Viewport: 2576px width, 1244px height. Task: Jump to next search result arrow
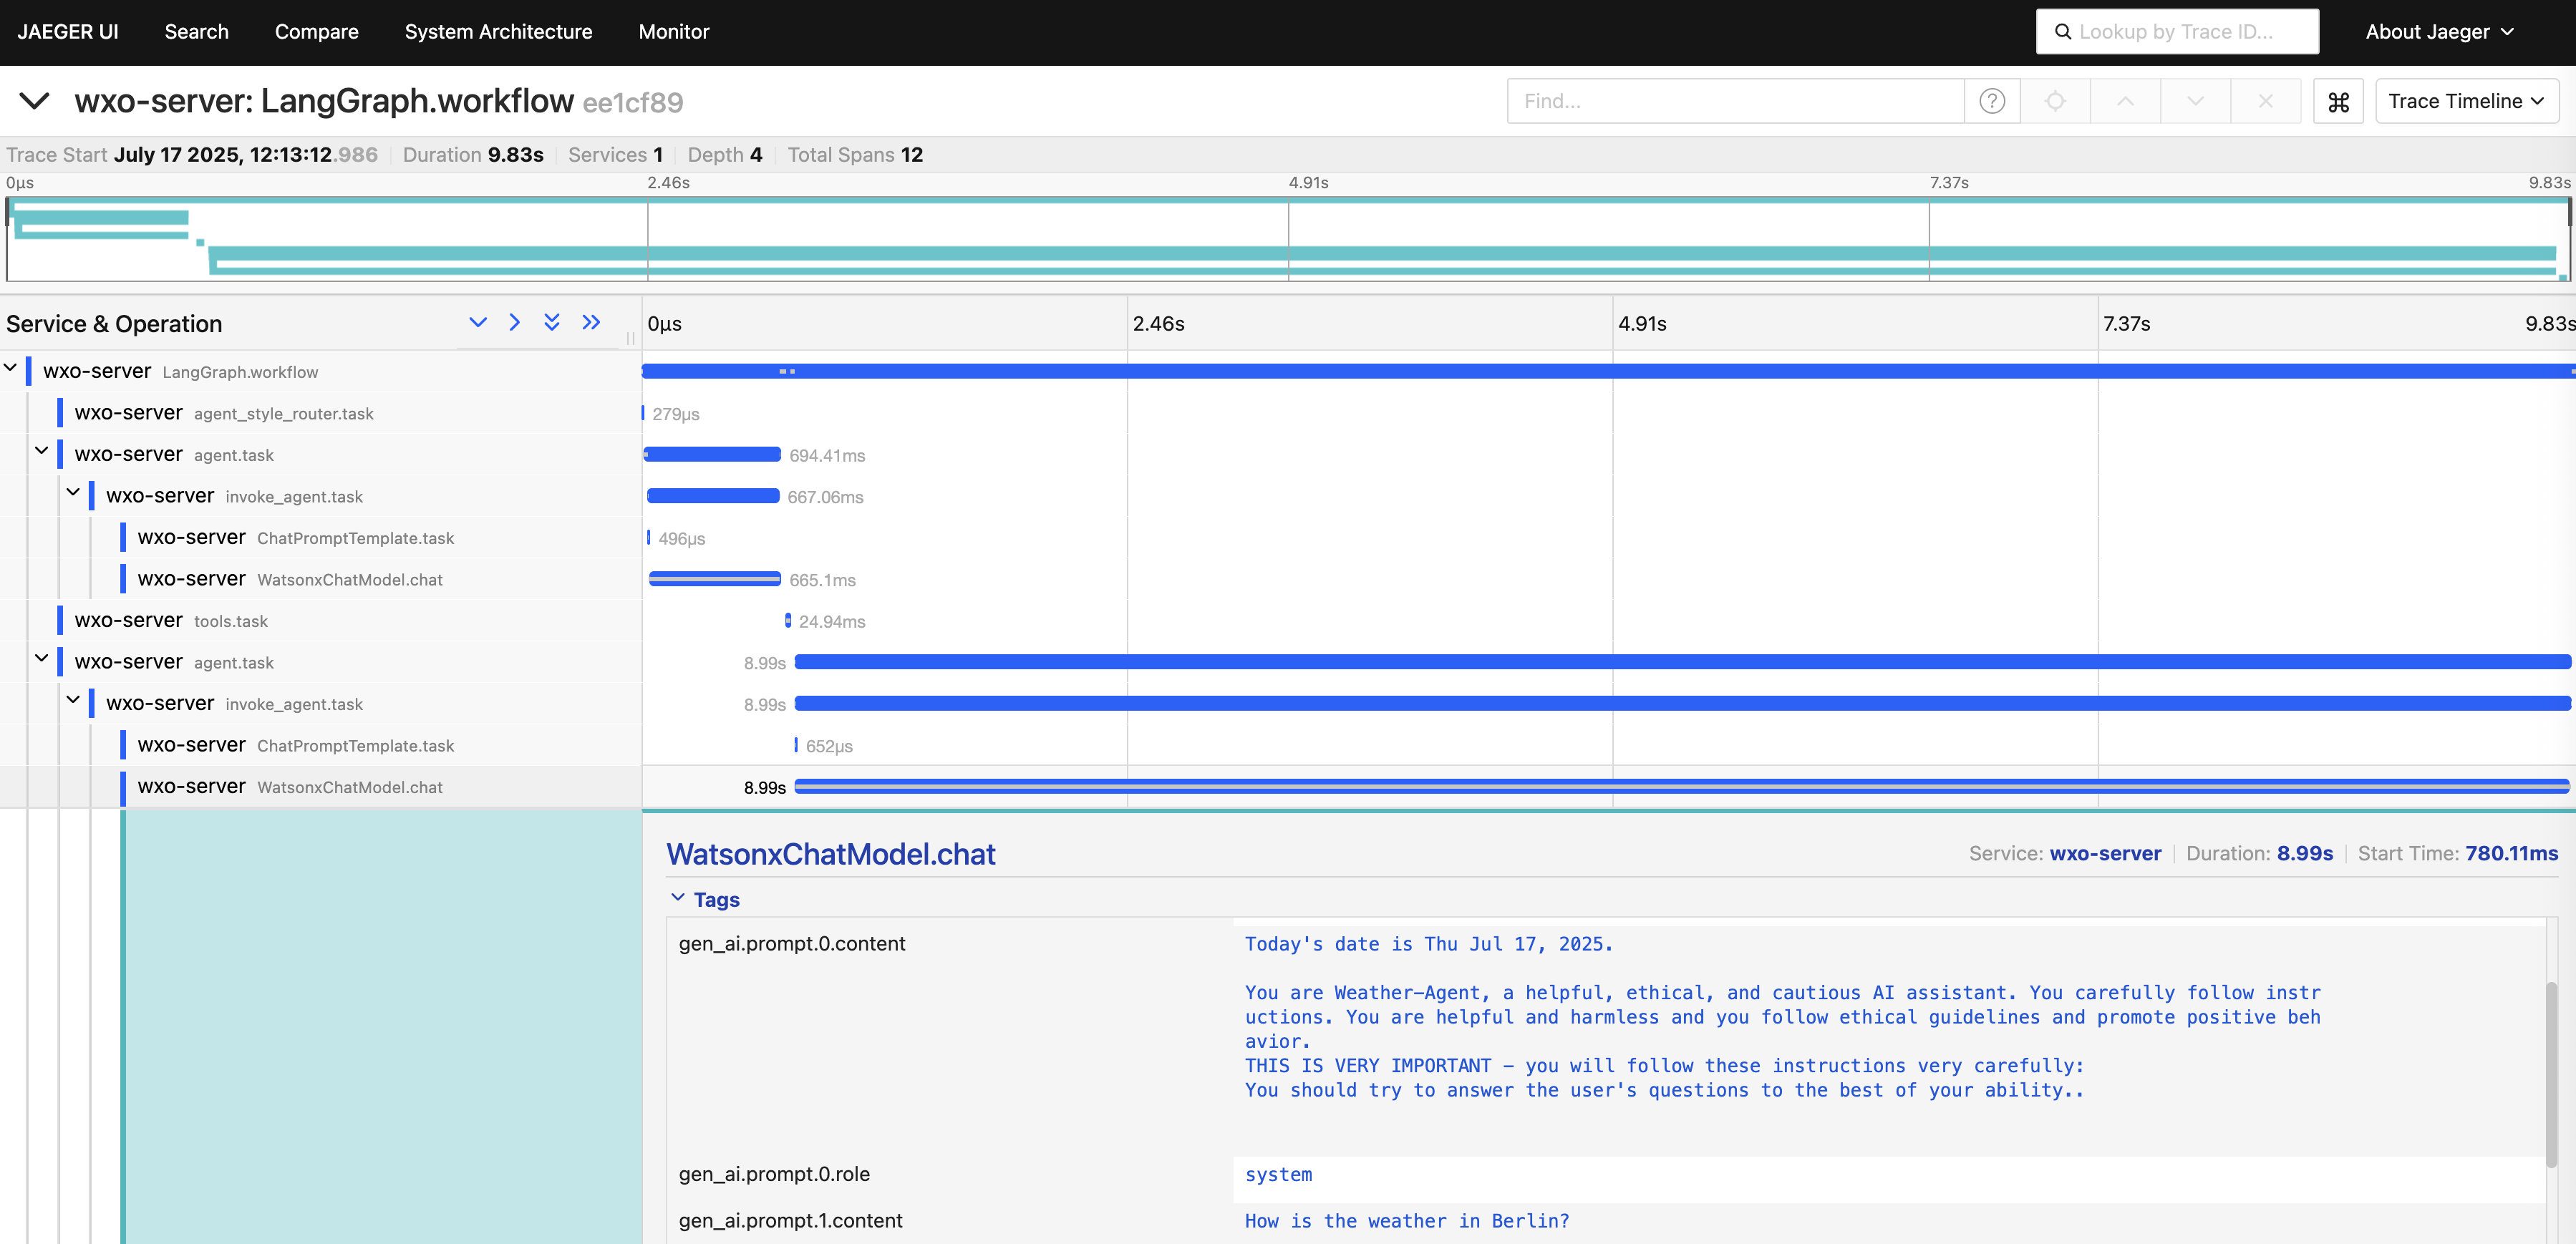(x=2195, y=101)
